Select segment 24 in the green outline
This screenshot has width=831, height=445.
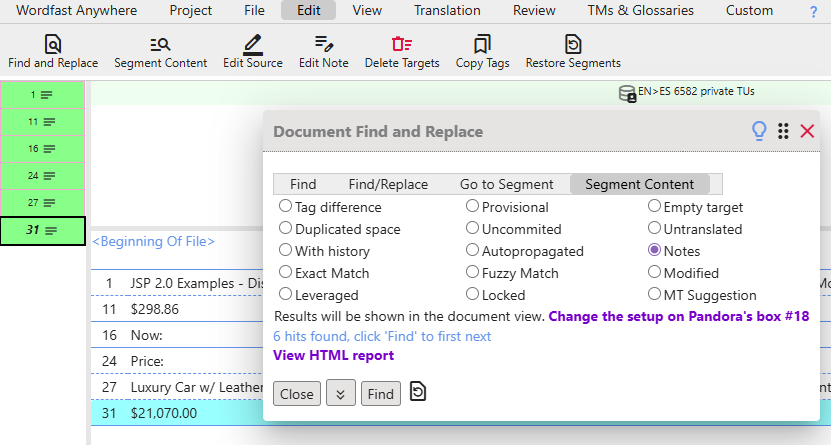tap(42, 176)
